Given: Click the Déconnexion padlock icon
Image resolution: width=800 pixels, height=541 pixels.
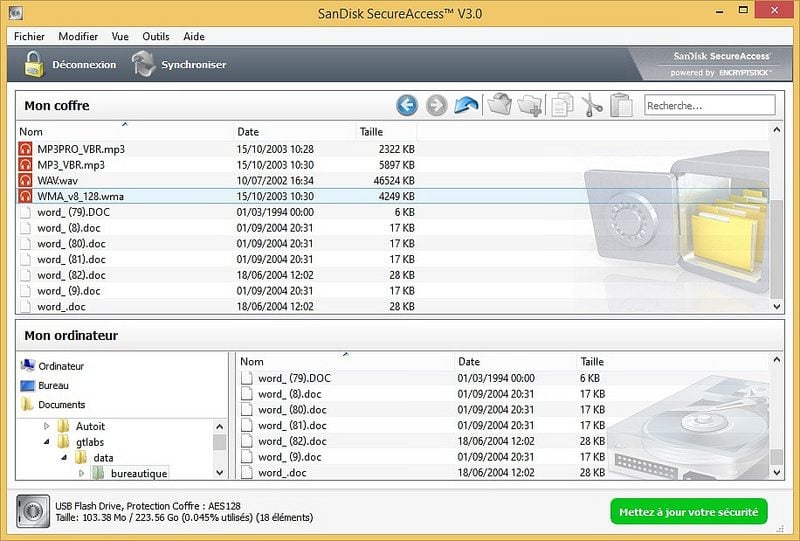Looking at the screenshot, I should 34,64.
